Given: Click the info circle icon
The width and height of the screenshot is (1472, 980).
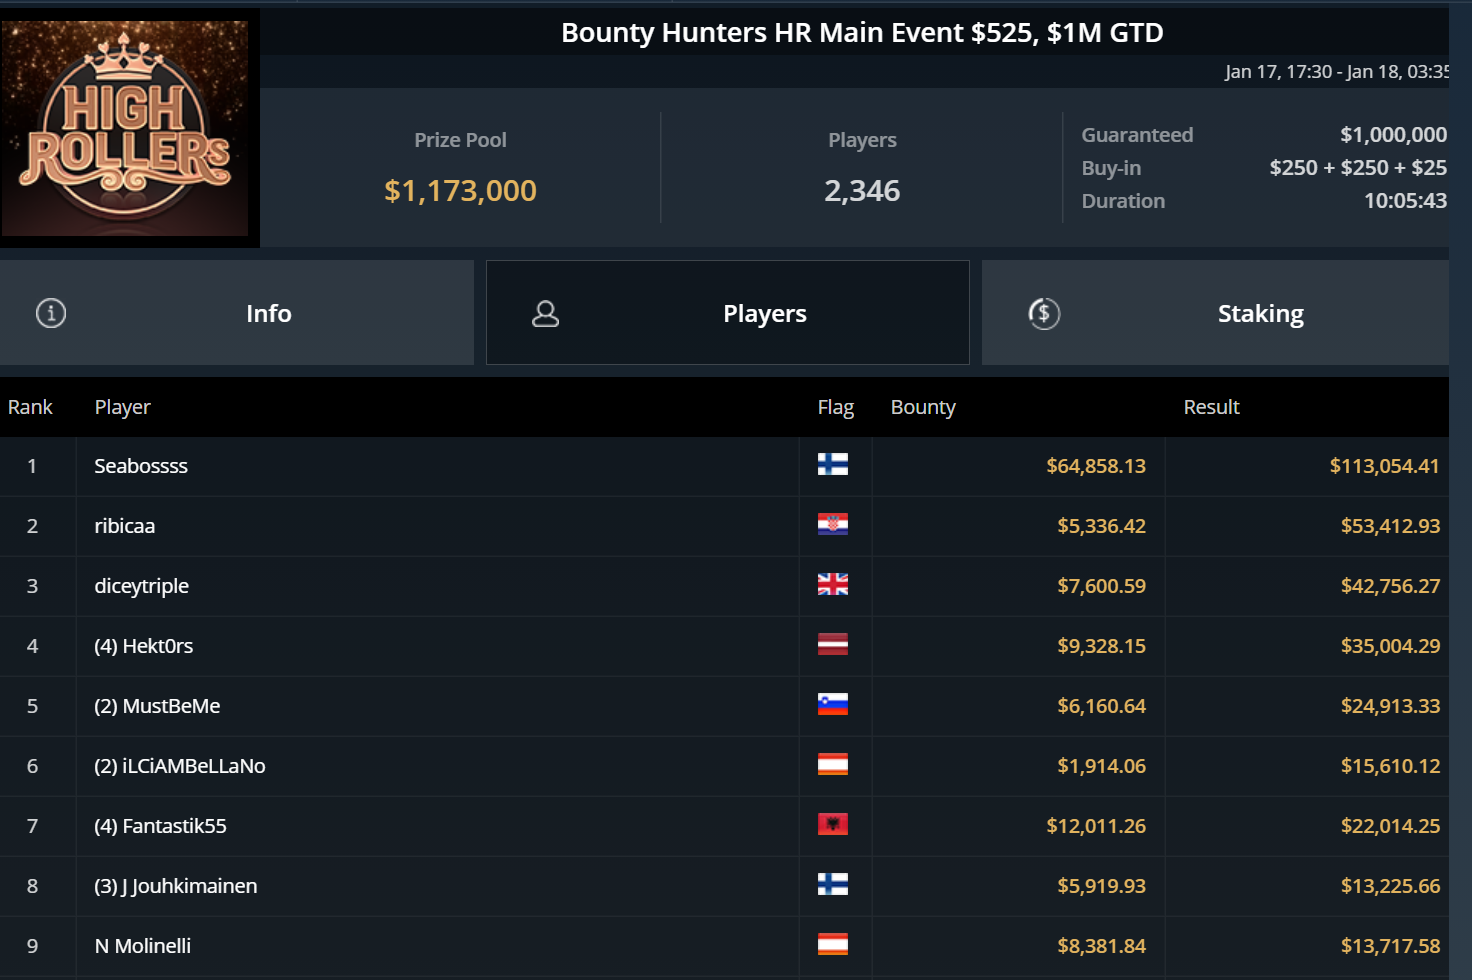Looking at the screenshot, I should pos(51,313).
